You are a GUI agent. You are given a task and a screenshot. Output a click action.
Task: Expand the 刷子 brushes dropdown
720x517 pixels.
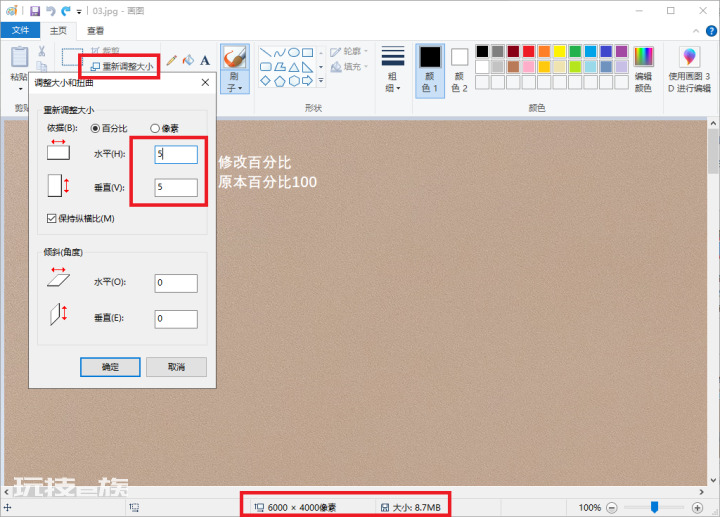click(x=235, y=82)
